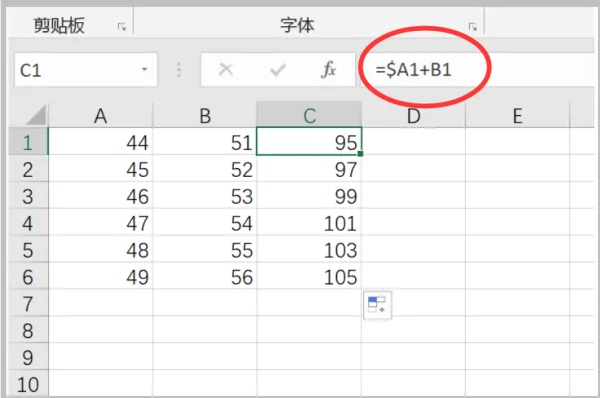The width and height of the screenshot is (600, 398).
Task: Expand the Name Box dropdown arrow
Action: click(144, 69)
